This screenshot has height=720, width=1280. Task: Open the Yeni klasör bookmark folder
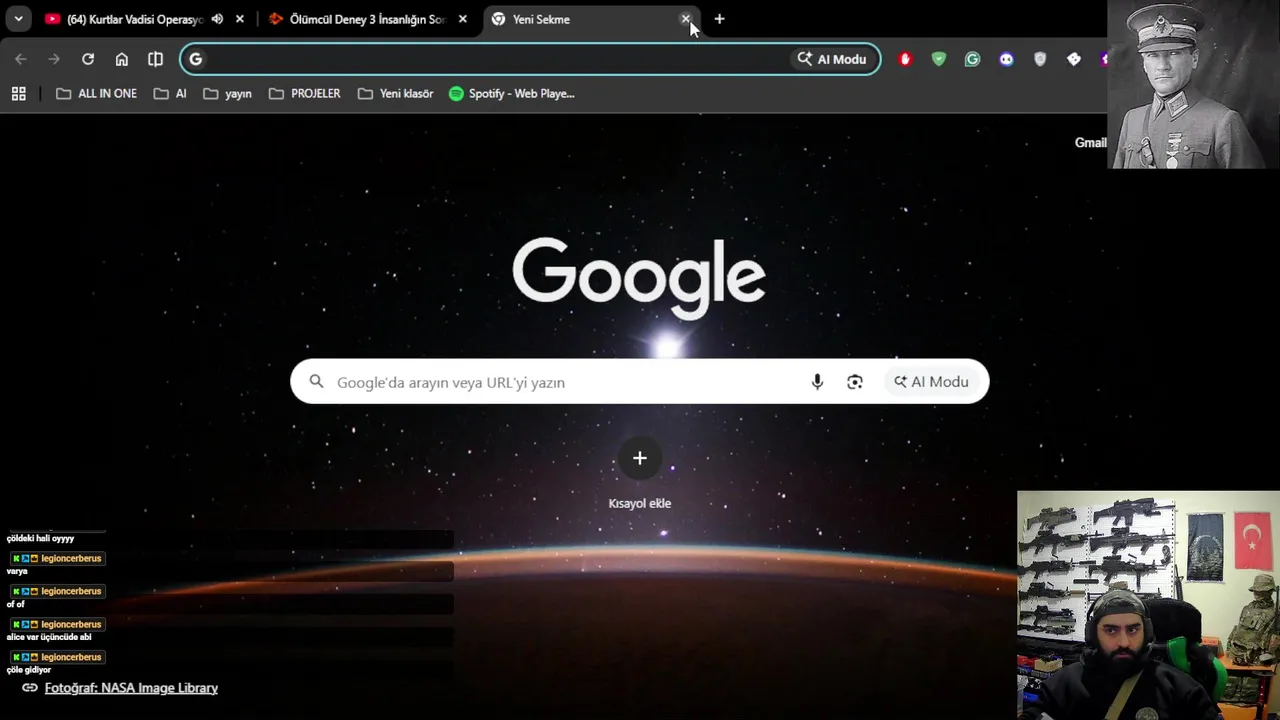click(395, 93)
